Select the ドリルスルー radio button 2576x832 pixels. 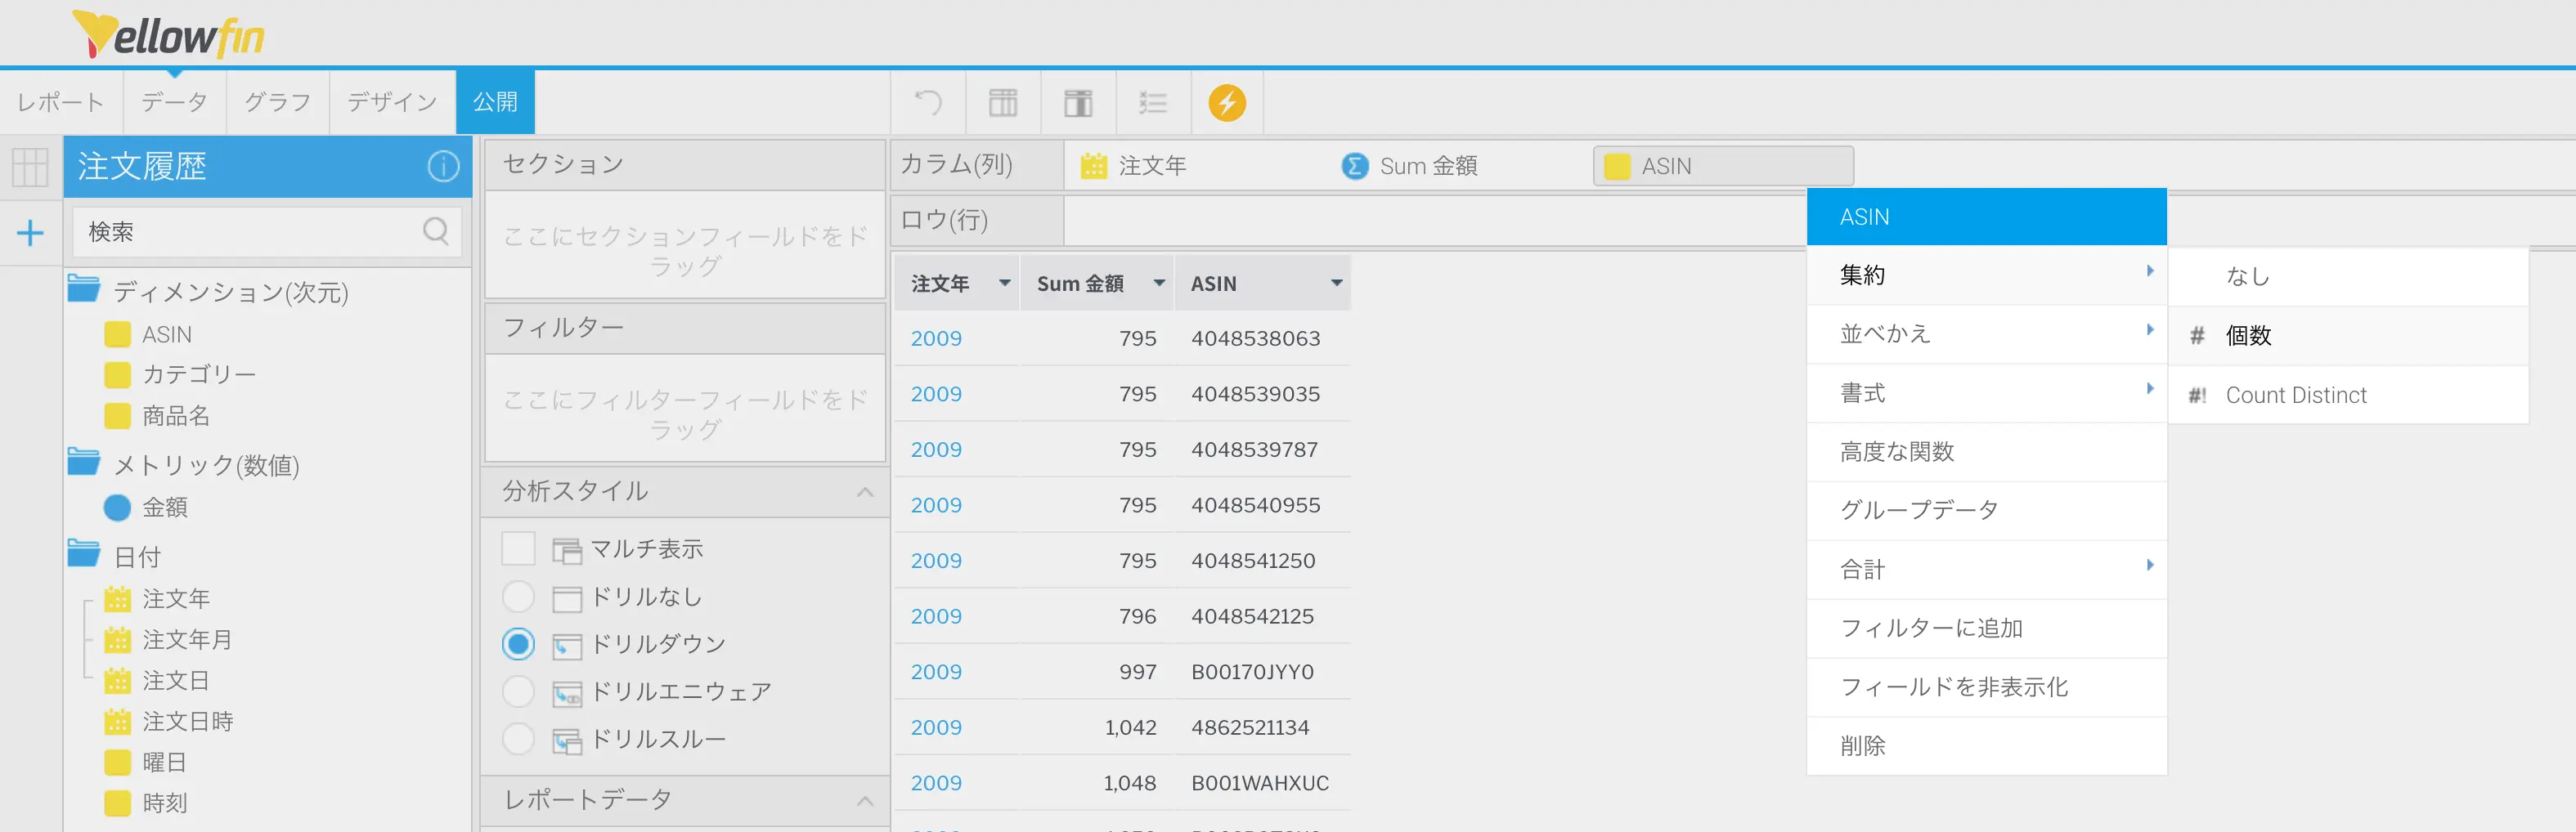[518, 739]
